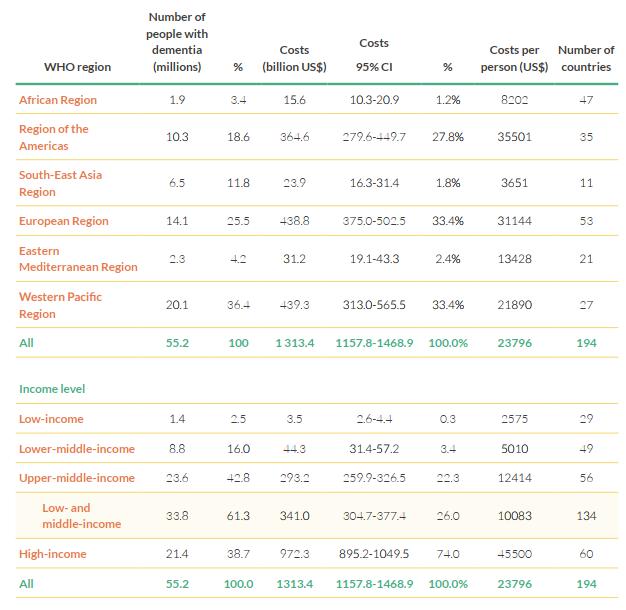Click the European Region row label
The height and width of the screenshot is (610, 626).
[64, 221]
